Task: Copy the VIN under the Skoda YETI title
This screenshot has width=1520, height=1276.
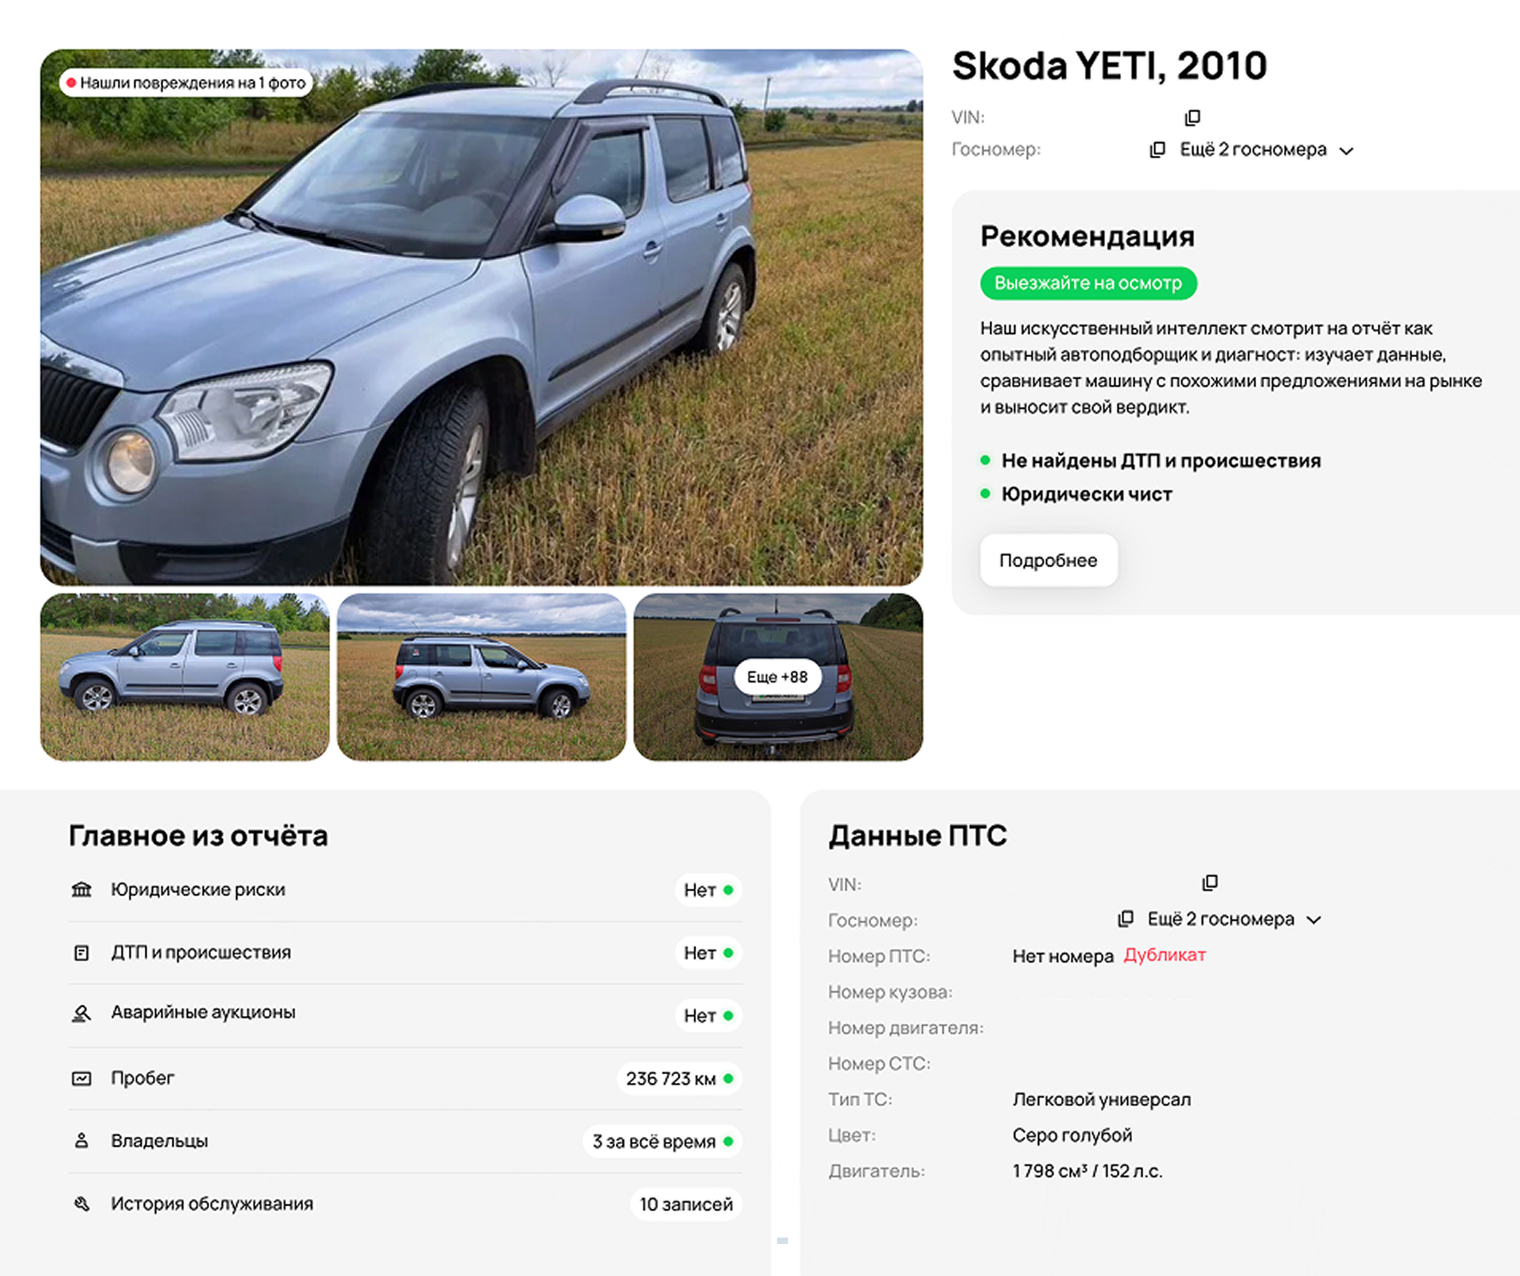Action: point(1192,118)
